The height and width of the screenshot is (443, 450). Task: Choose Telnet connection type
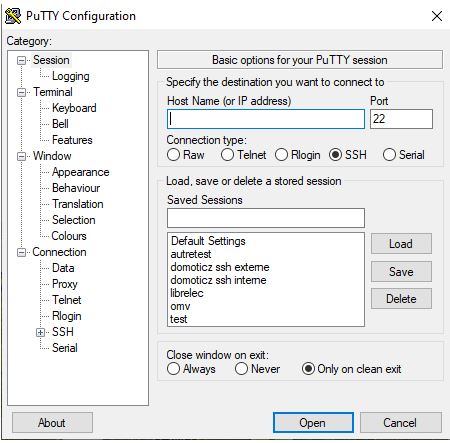pos(227,155)
